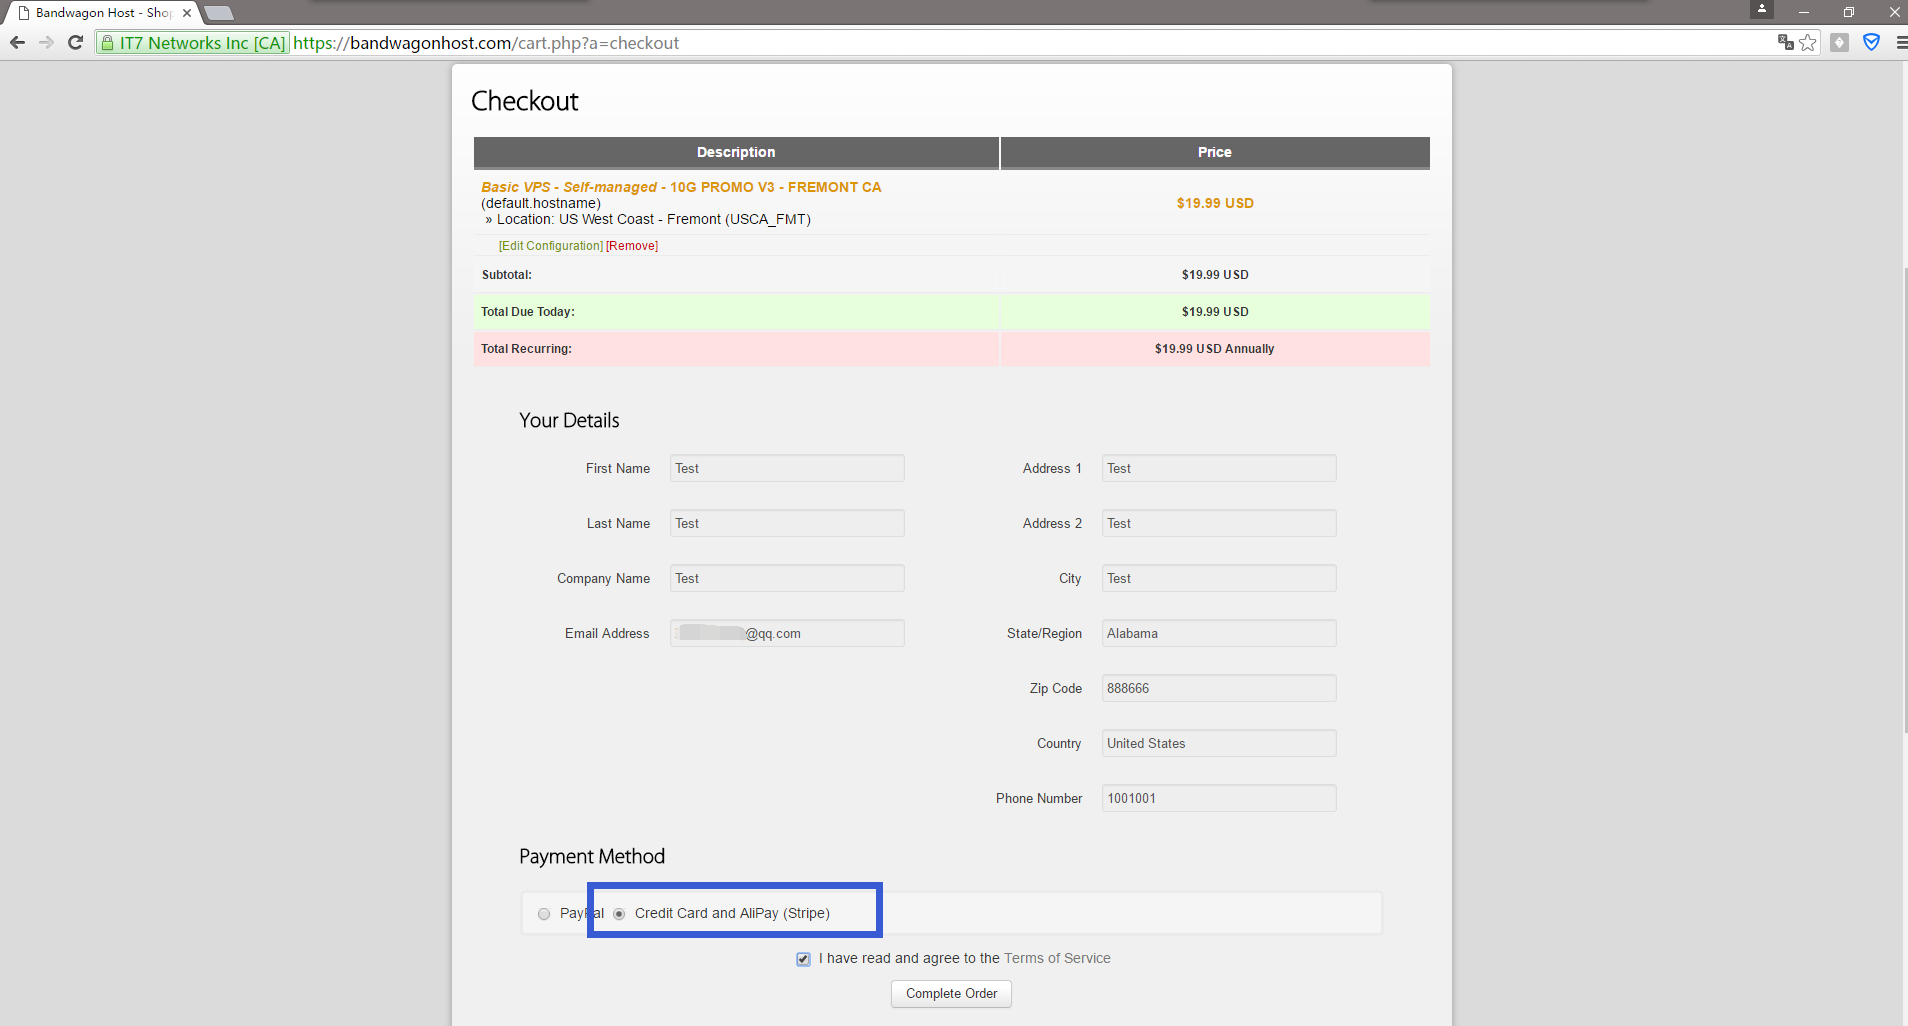Open a new browser tab
The height and width of the screenshot is (1026, 1908).
click(219, 13)
